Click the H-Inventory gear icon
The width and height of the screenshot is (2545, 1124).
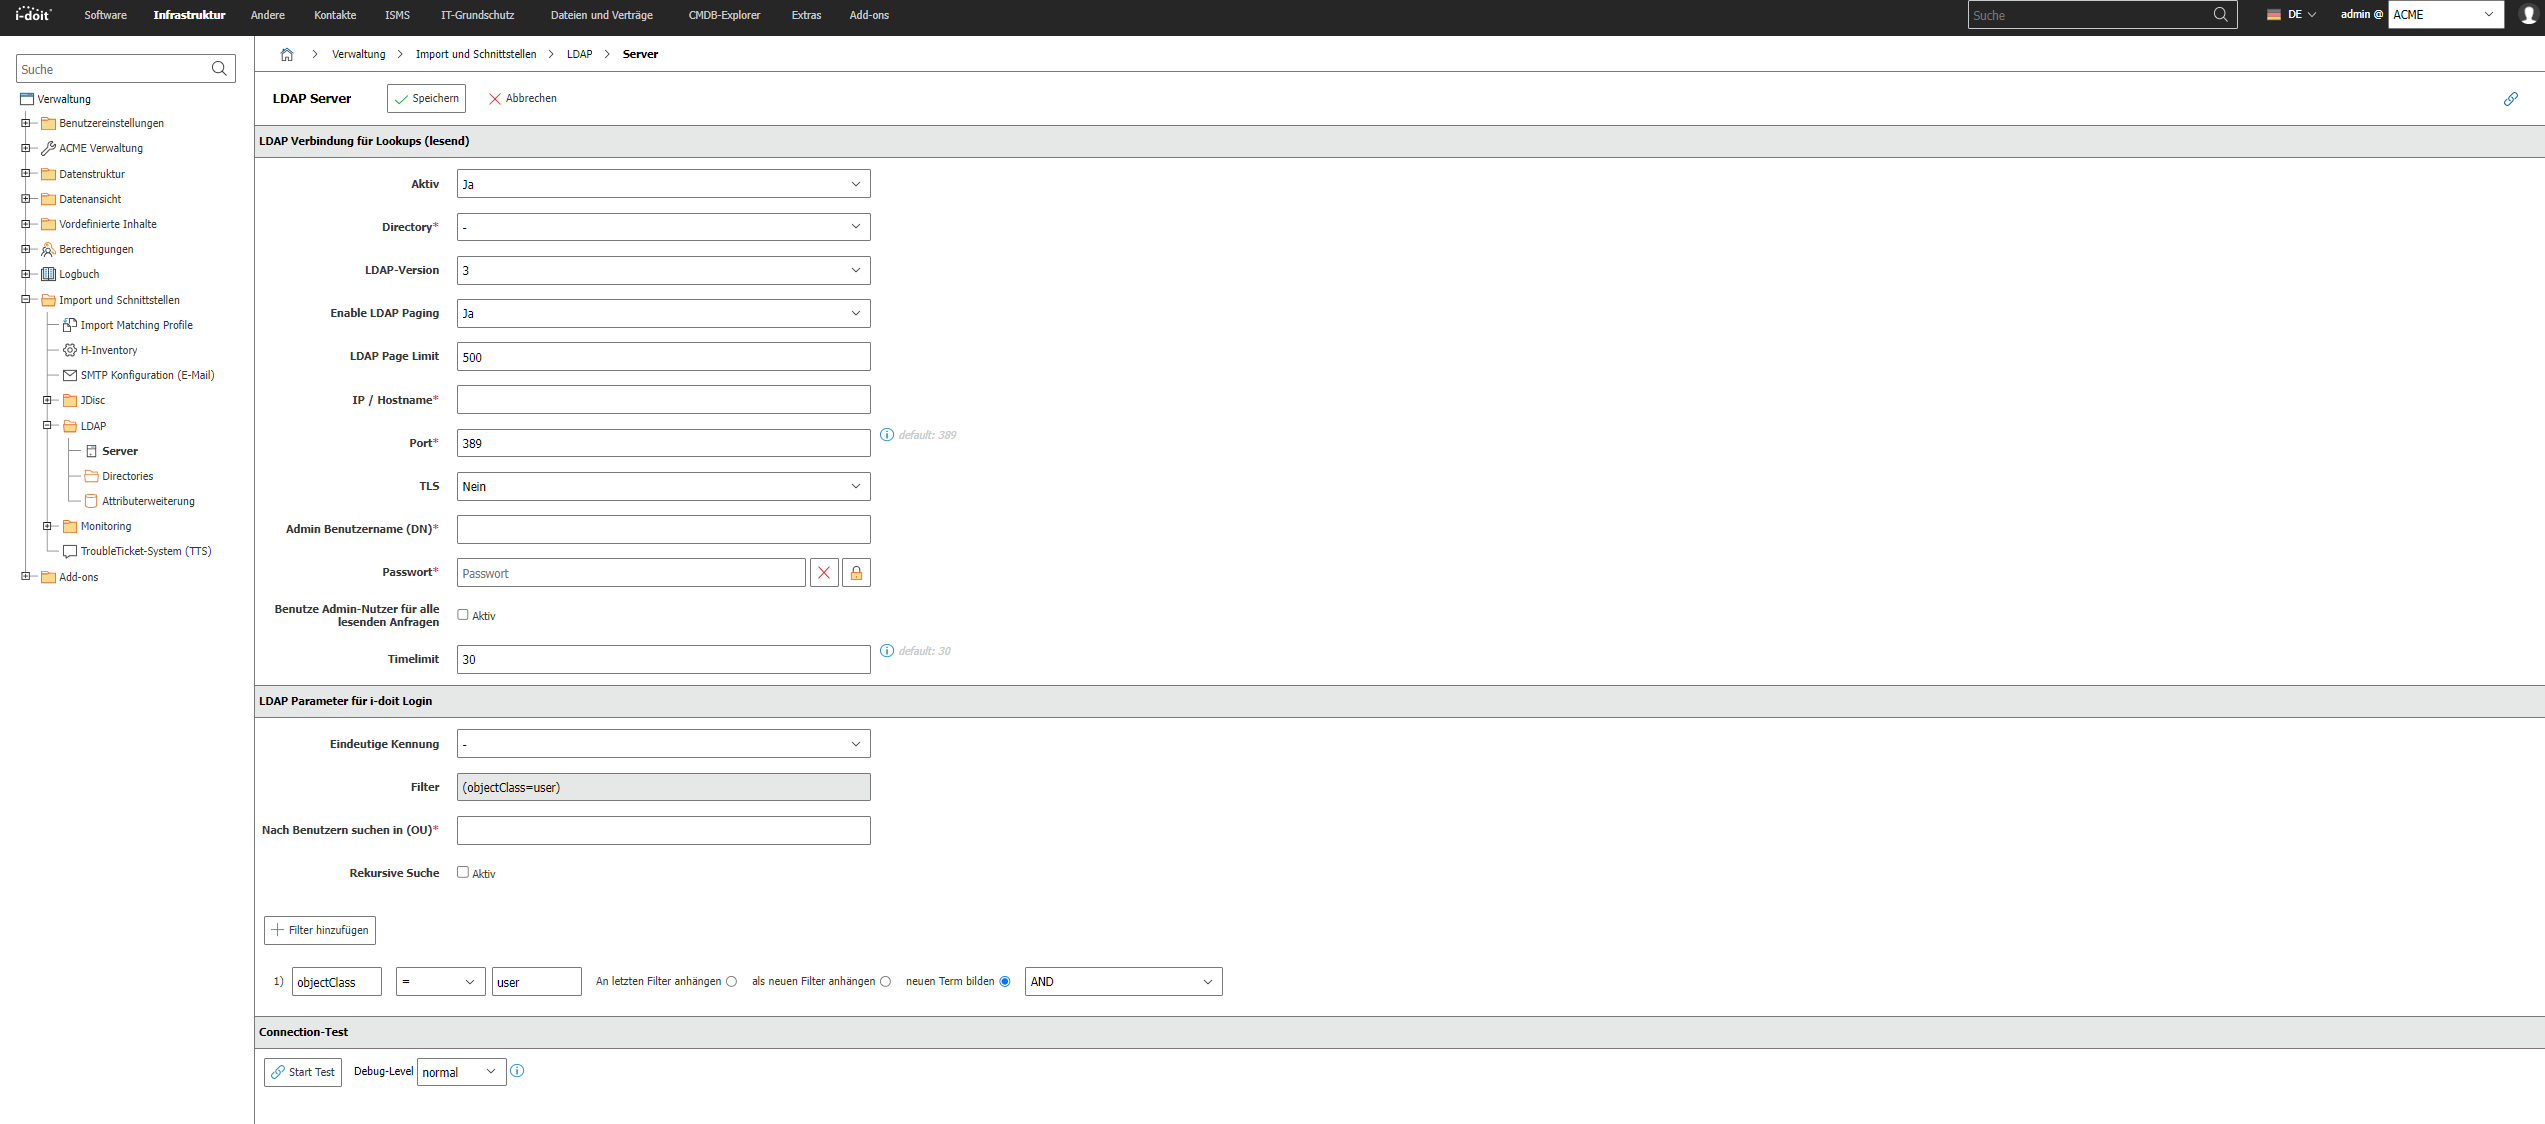pos(70,350)
